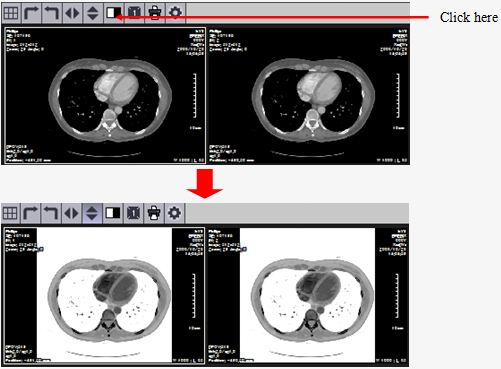Select bottom-right inverted CT image pane
The height and width of the screenshot is (369, 501).
coord(308,296)
